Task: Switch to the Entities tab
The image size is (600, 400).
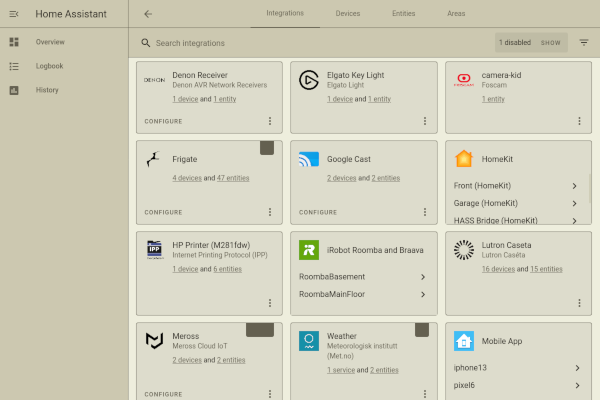Action: pyautogui.click(x=404, y=13)
